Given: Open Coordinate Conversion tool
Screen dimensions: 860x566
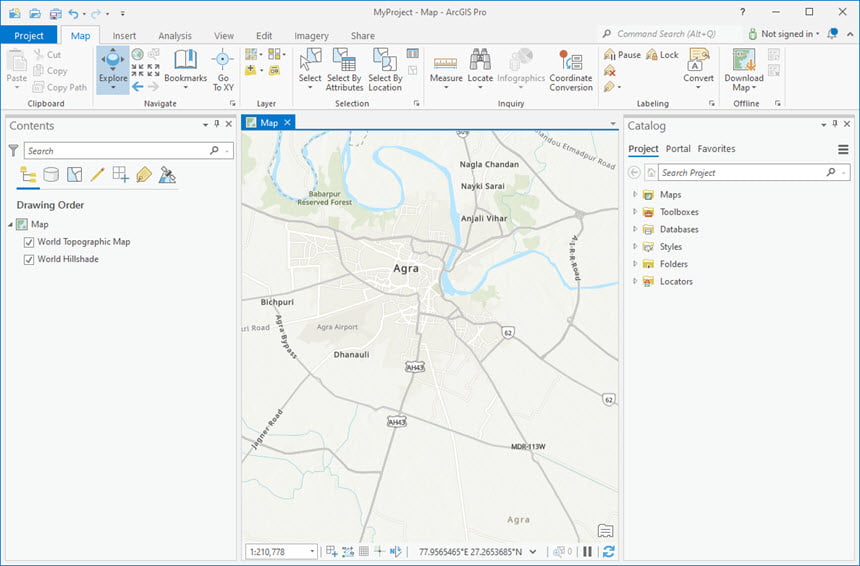Looking at the screenshot, I should (x=570, y=69).
